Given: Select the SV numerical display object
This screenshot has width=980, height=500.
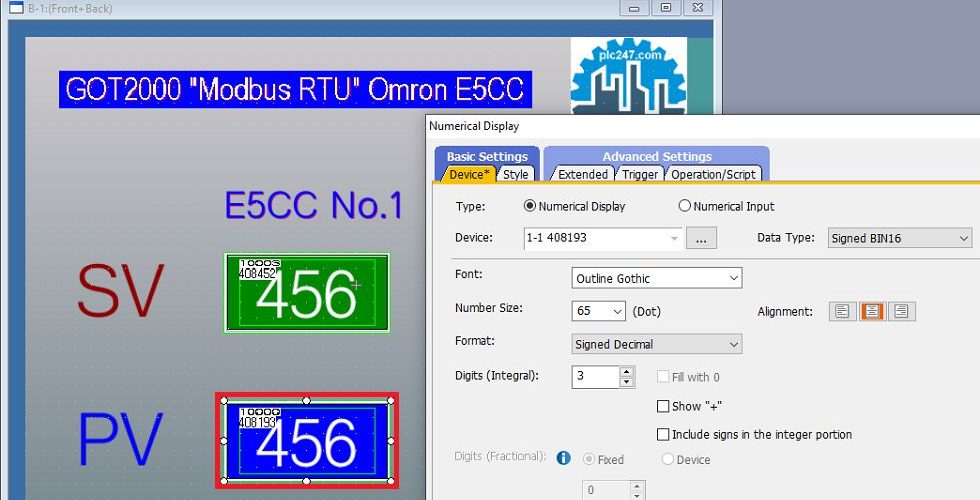Looking at the screenshot, I should [x=307, y=292].
